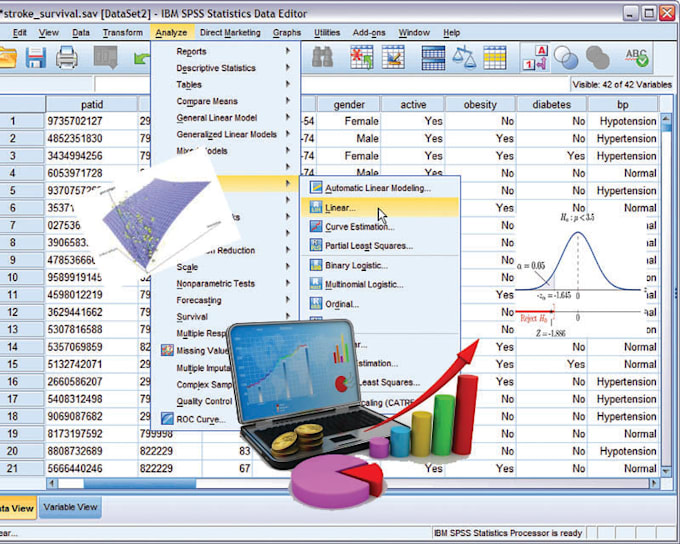Open the Help menu
This screenshot has height=544, width=680.
(x=451, y=33)
